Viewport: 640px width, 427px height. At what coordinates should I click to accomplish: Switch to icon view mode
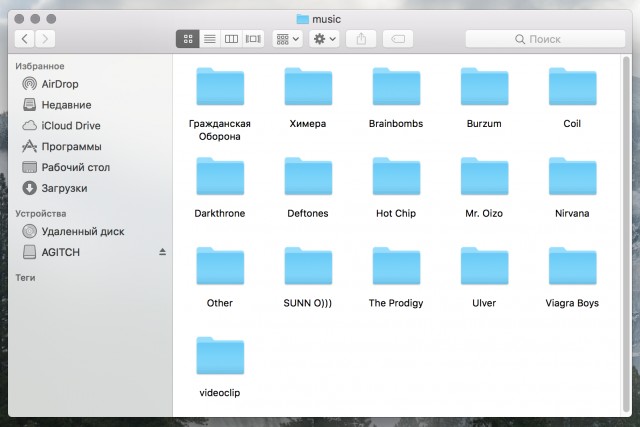pyautogui.click(x=187, y=38)
